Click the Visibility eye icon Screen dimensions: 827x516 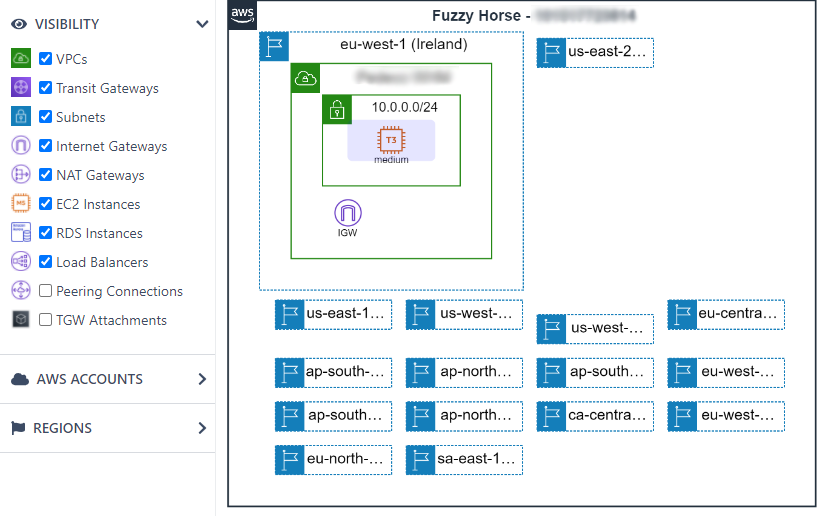(19, 24)
